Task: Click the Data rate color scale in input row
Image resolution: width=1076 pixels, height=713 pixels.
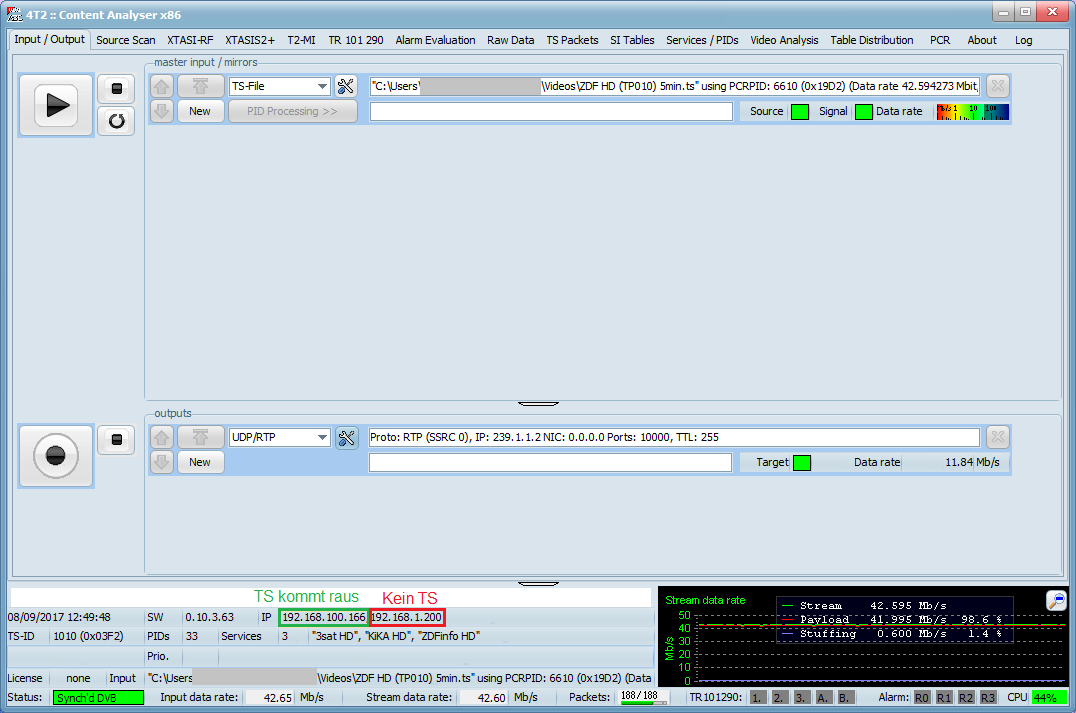Action: click(x=972, y=112)
